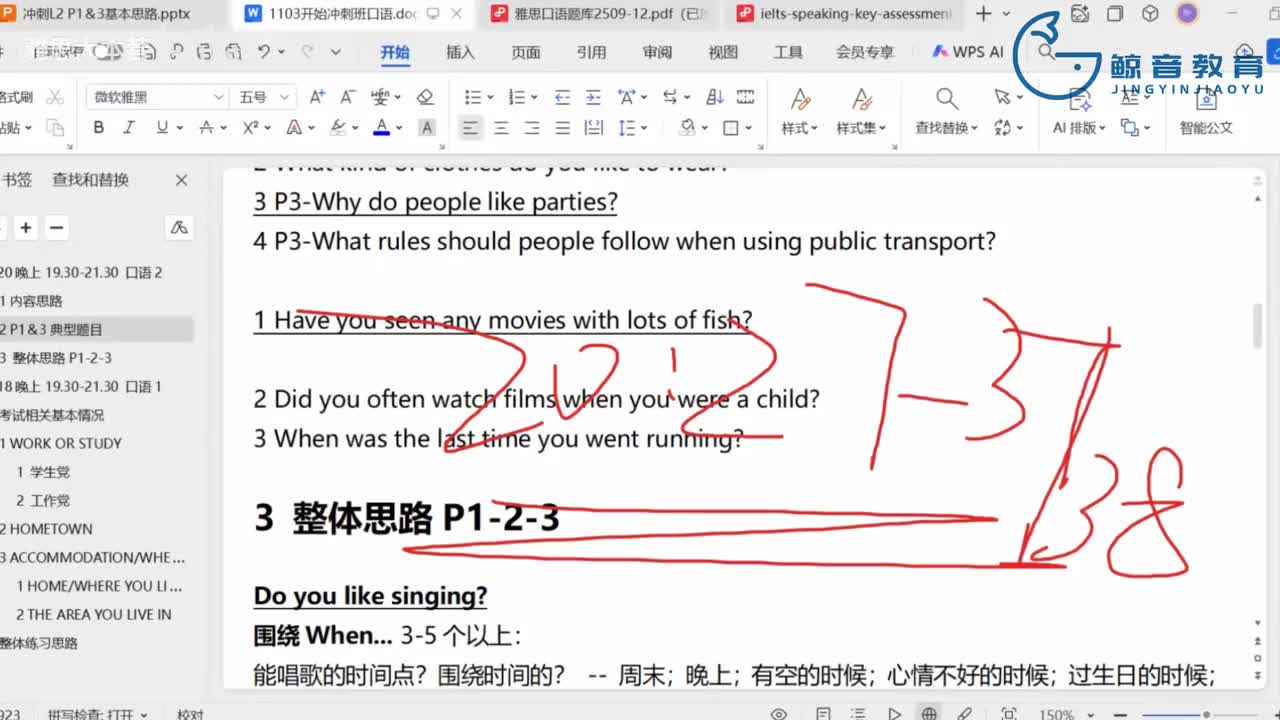This screenshot has width=1280, height=720.
Task: Switch to the 视图 ribbon tab
Action: [x=723, y=52]
